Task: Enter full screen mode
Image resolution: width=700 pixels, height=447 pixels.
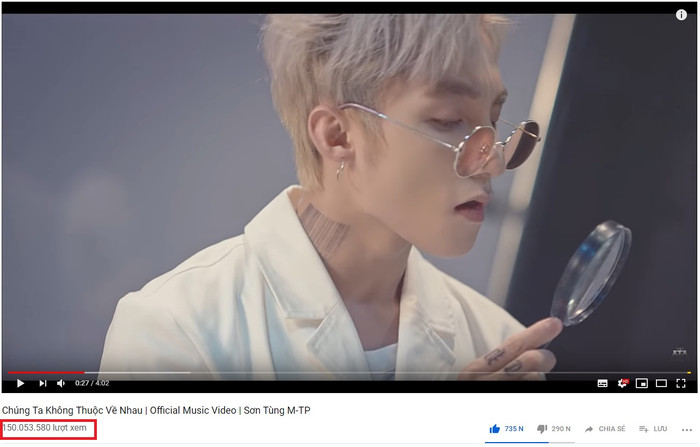Action: (681, 383)
